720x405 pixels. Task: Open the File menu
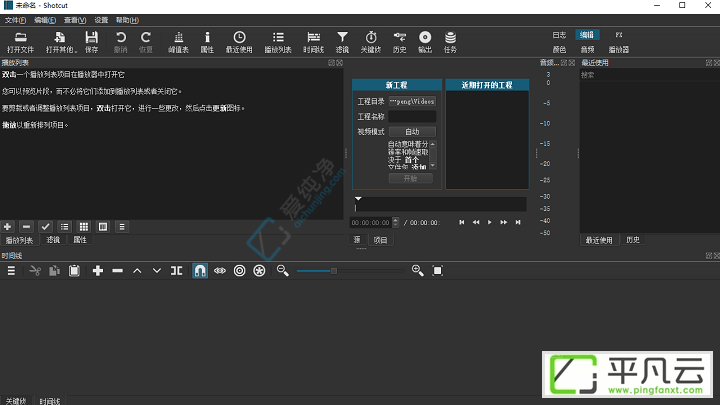(x=15, y=20)
